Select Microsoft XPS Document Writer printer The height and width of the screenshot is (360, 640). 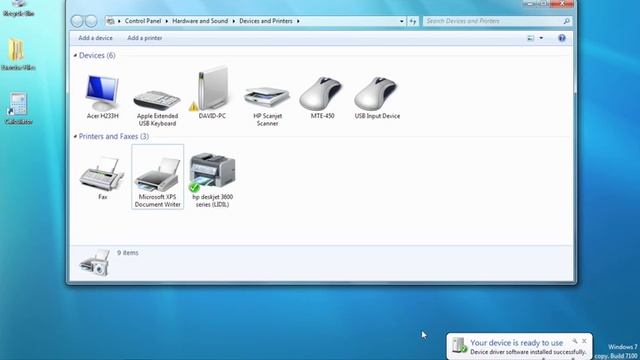tap(158, 176)
